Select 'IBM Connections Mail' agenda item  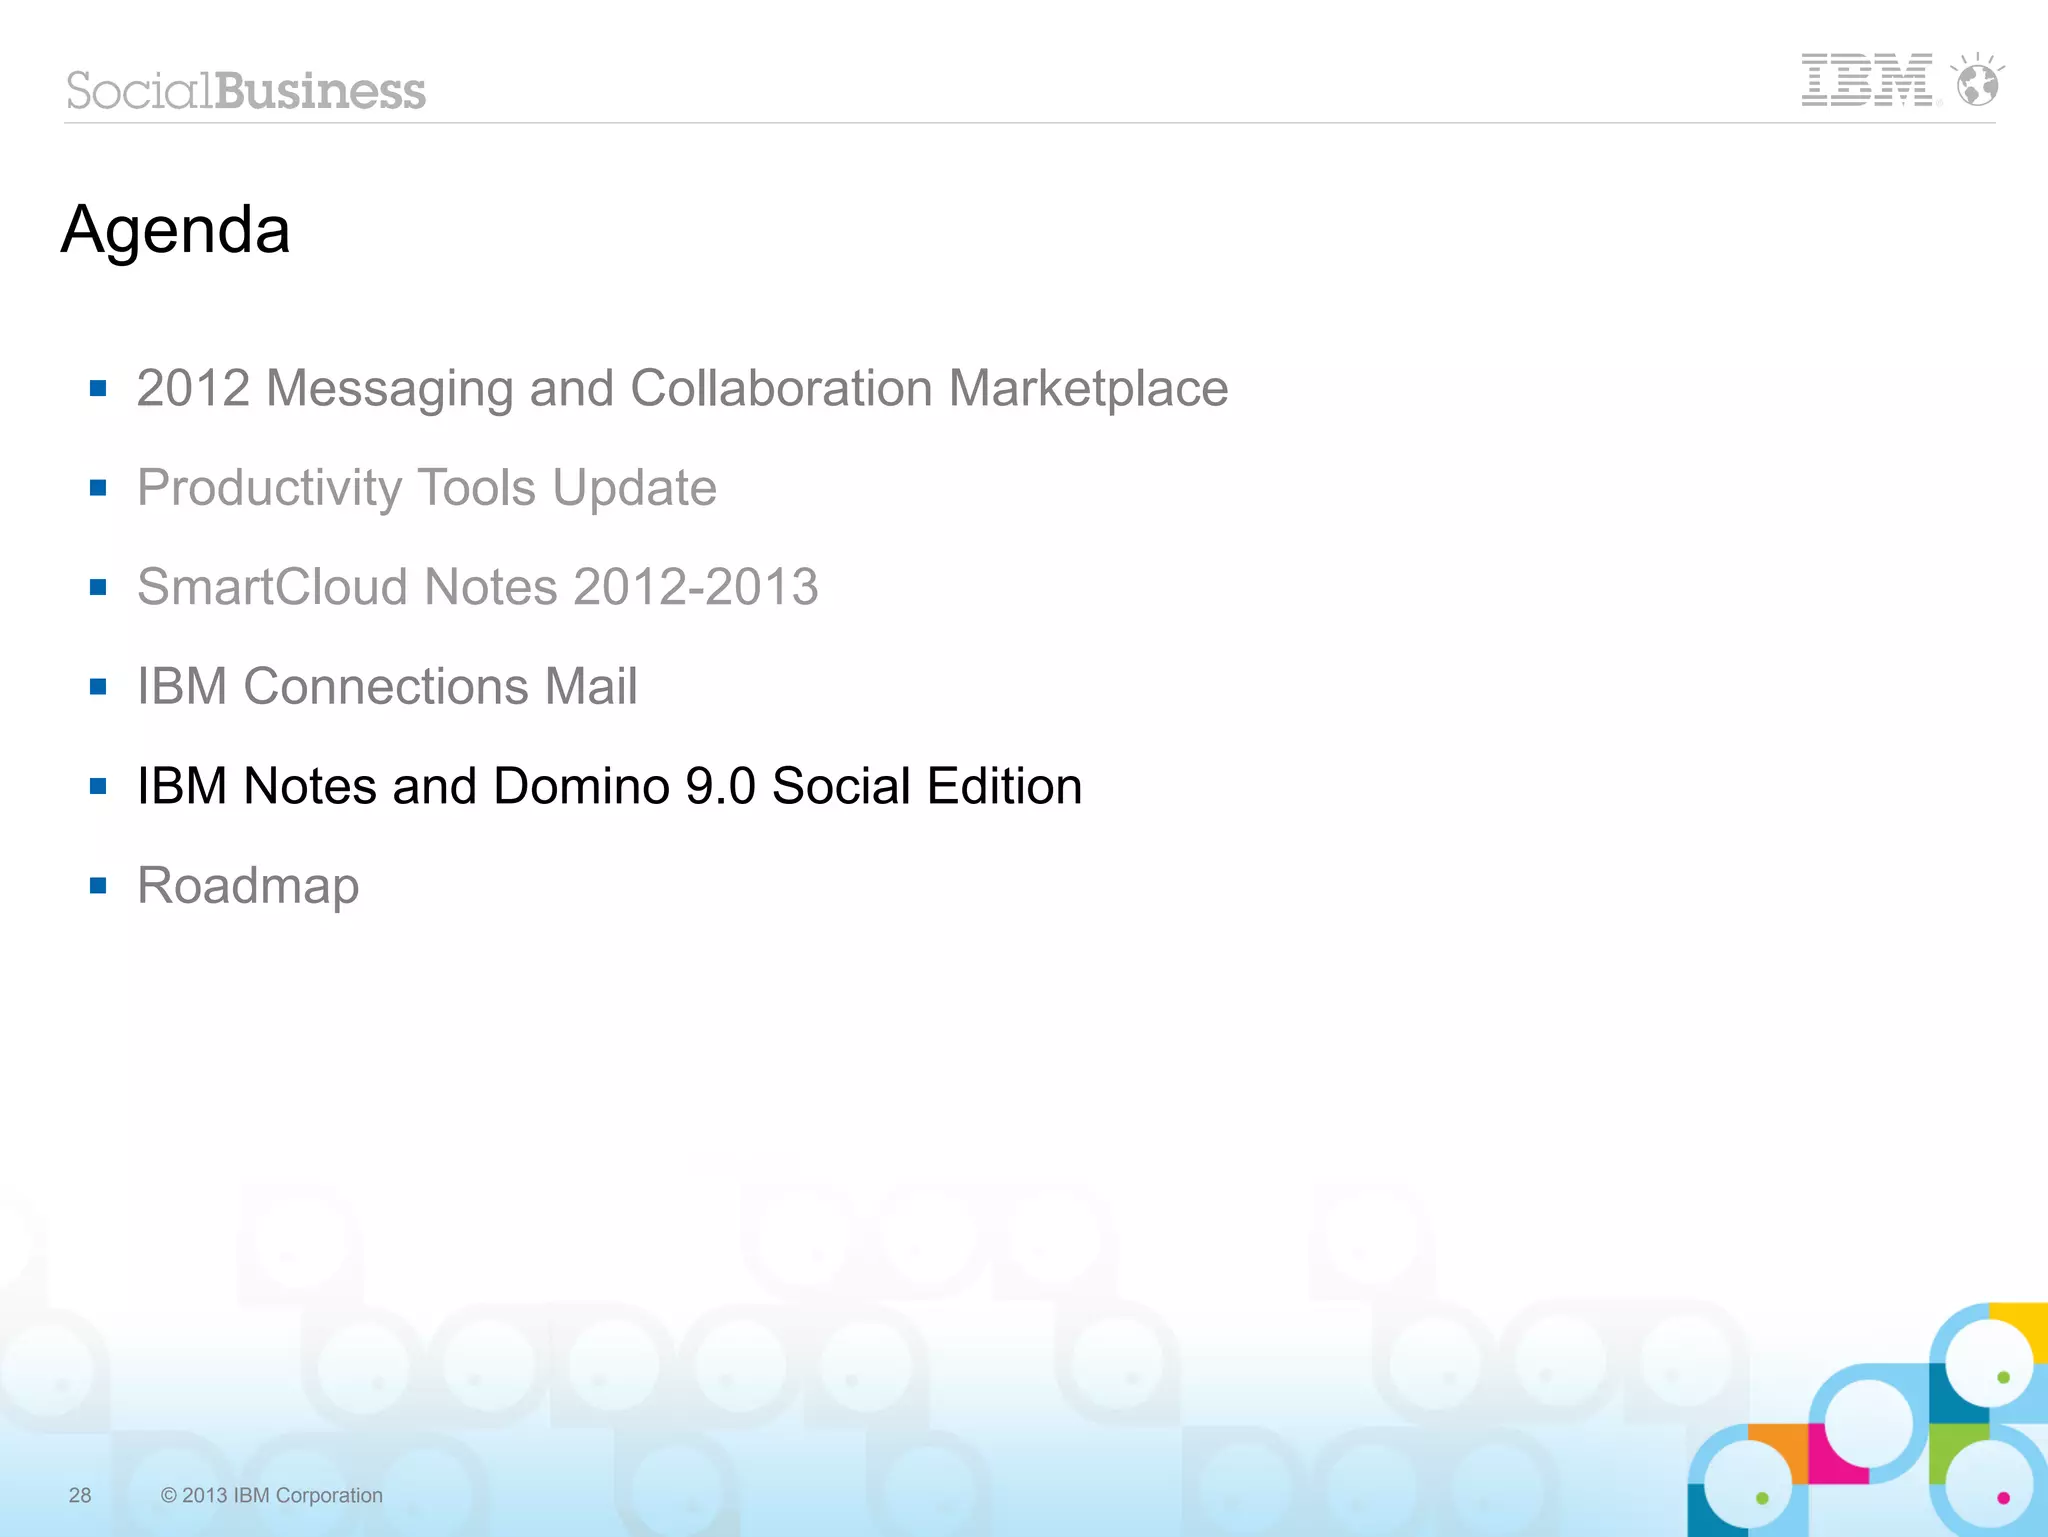[387, 687]
